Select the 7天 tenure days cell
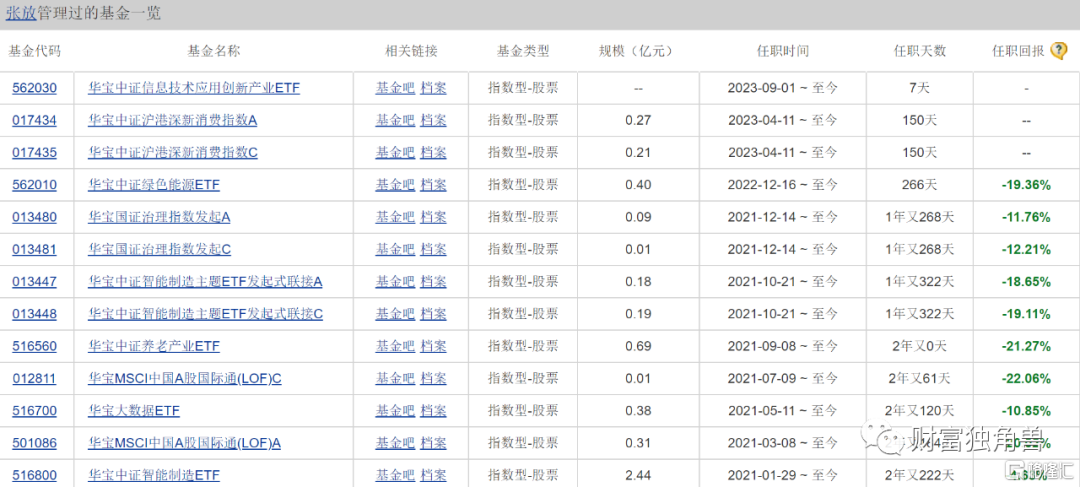Viewport: 1080px width, 487px height. pos(920,88)
